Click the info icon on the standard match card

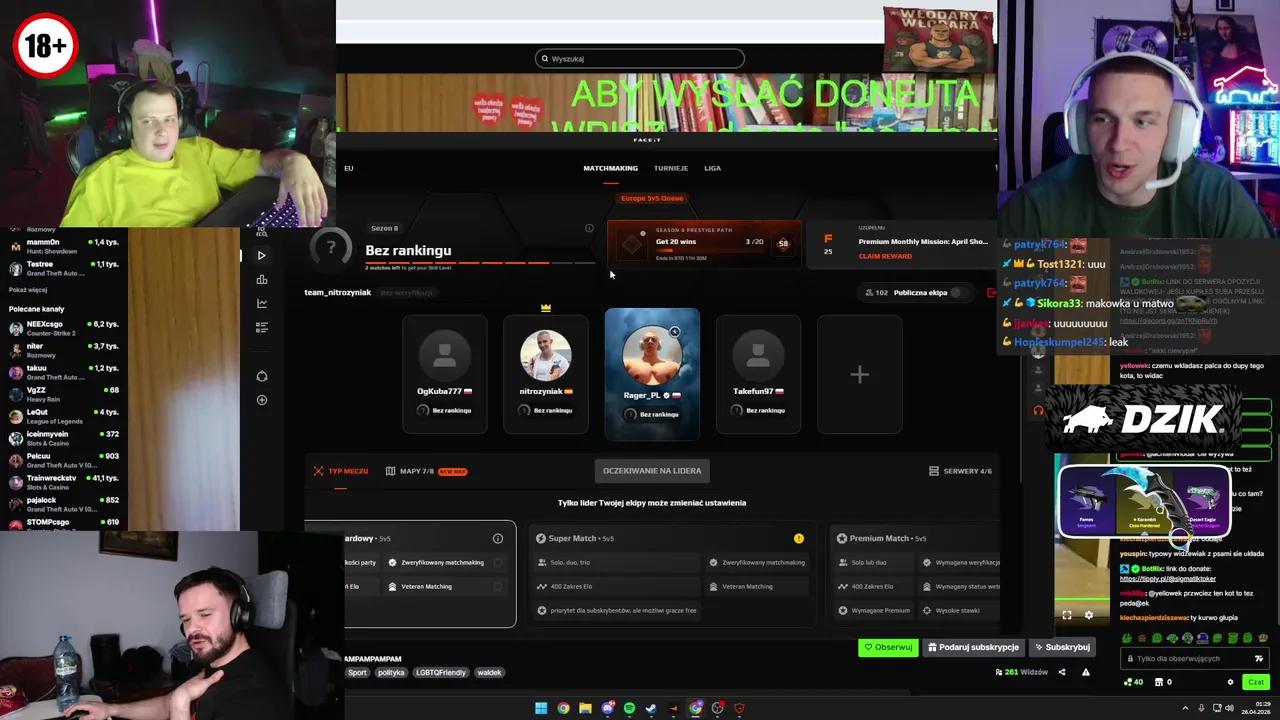click(497, 538)
